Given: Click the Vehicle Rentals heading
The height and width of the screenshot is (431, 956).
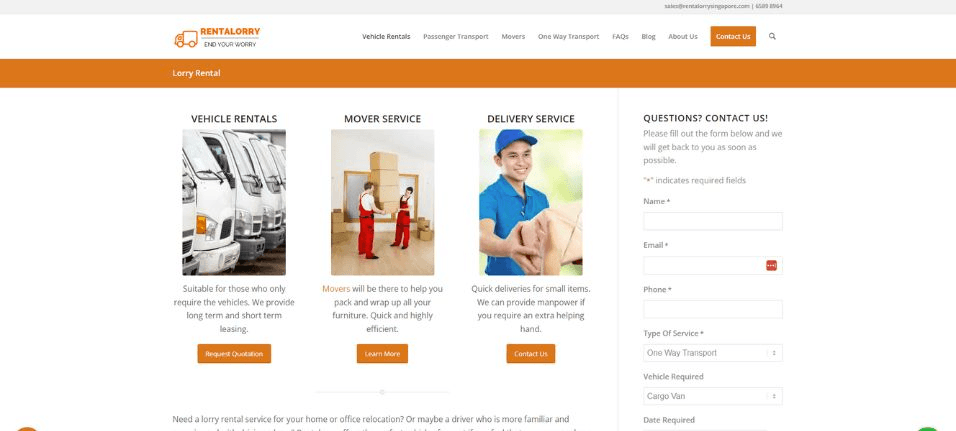Looking at the screenshot, I should (234, 119).
